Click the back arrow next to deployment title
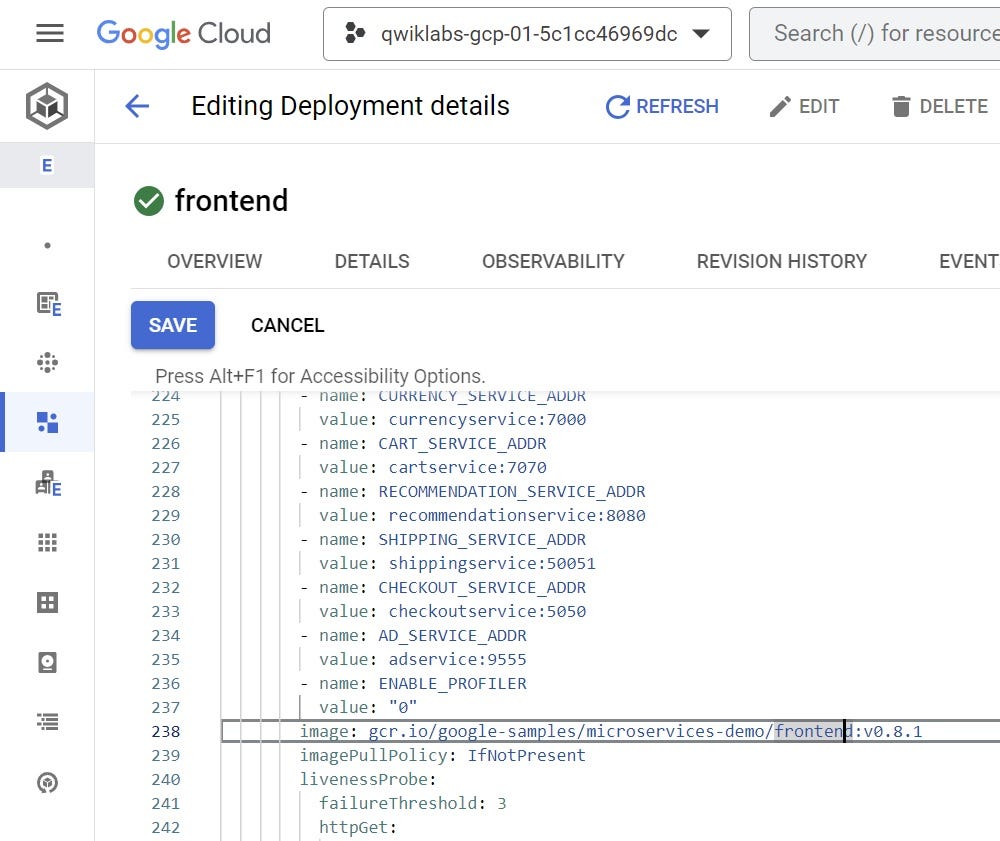1000x841 pixels. tap(136, 106)
